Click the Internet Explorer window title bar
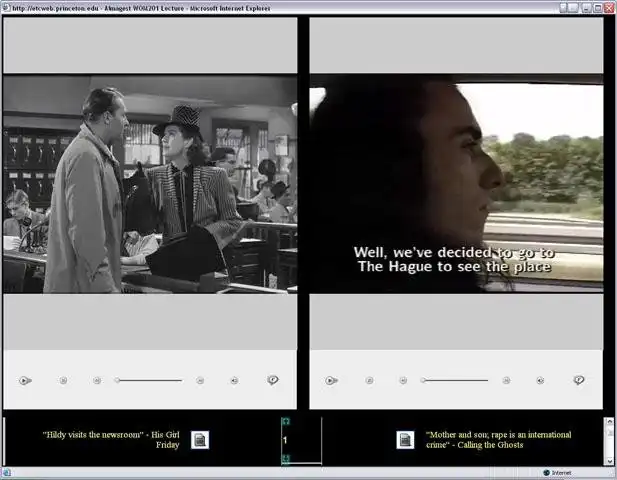This screenshot has width=617, height=480. pyautogui.click(x=279, y=8)
